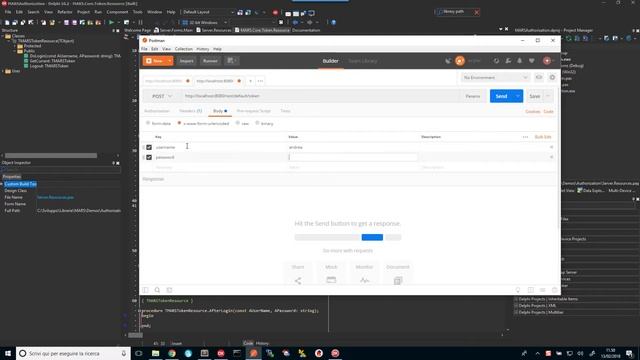Open the History menu in Postman
This screenshot has height=360, width=640.
(x=202, y=49)
